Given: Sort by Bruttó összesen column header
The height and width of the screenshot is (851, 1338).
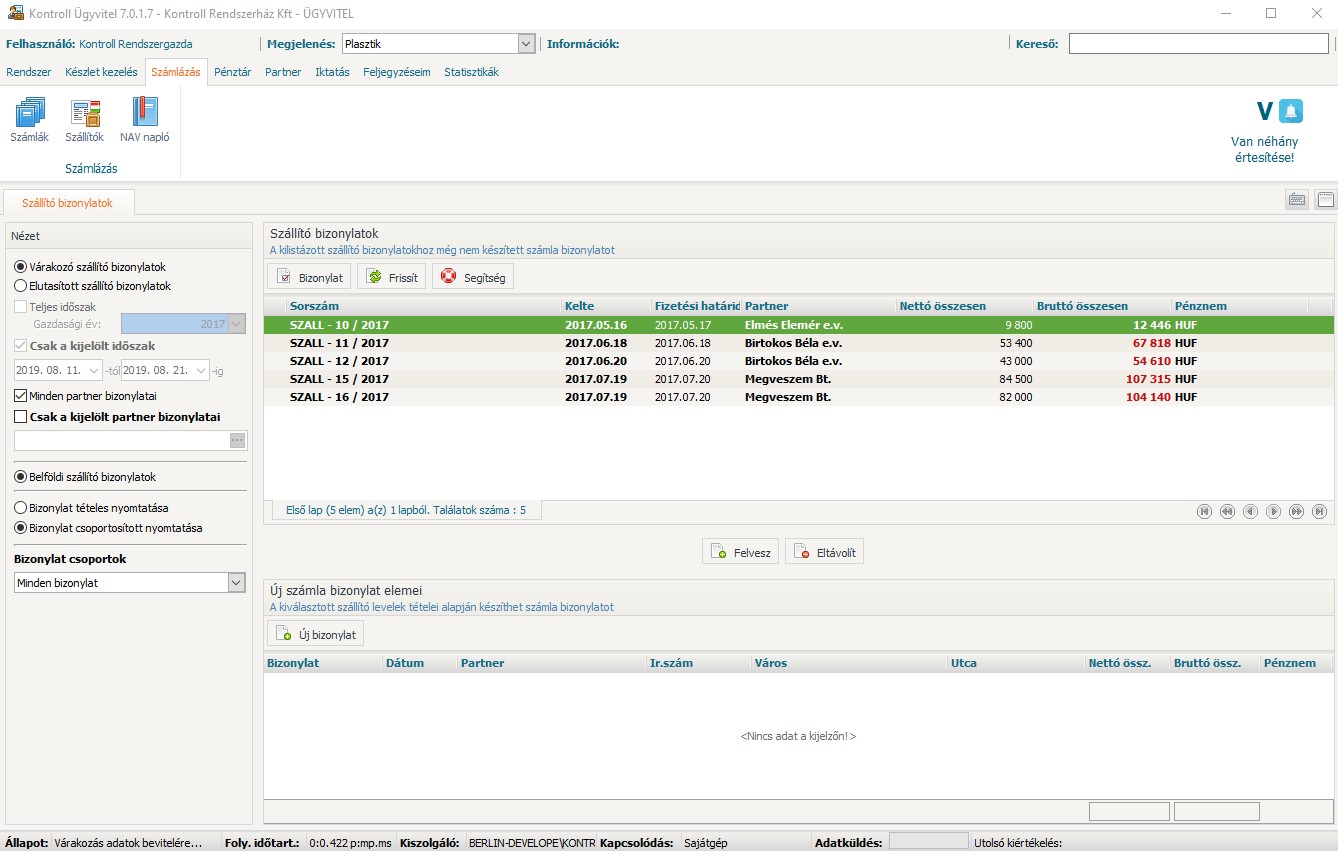Looking at the screenshot, I should [1103, 306].
